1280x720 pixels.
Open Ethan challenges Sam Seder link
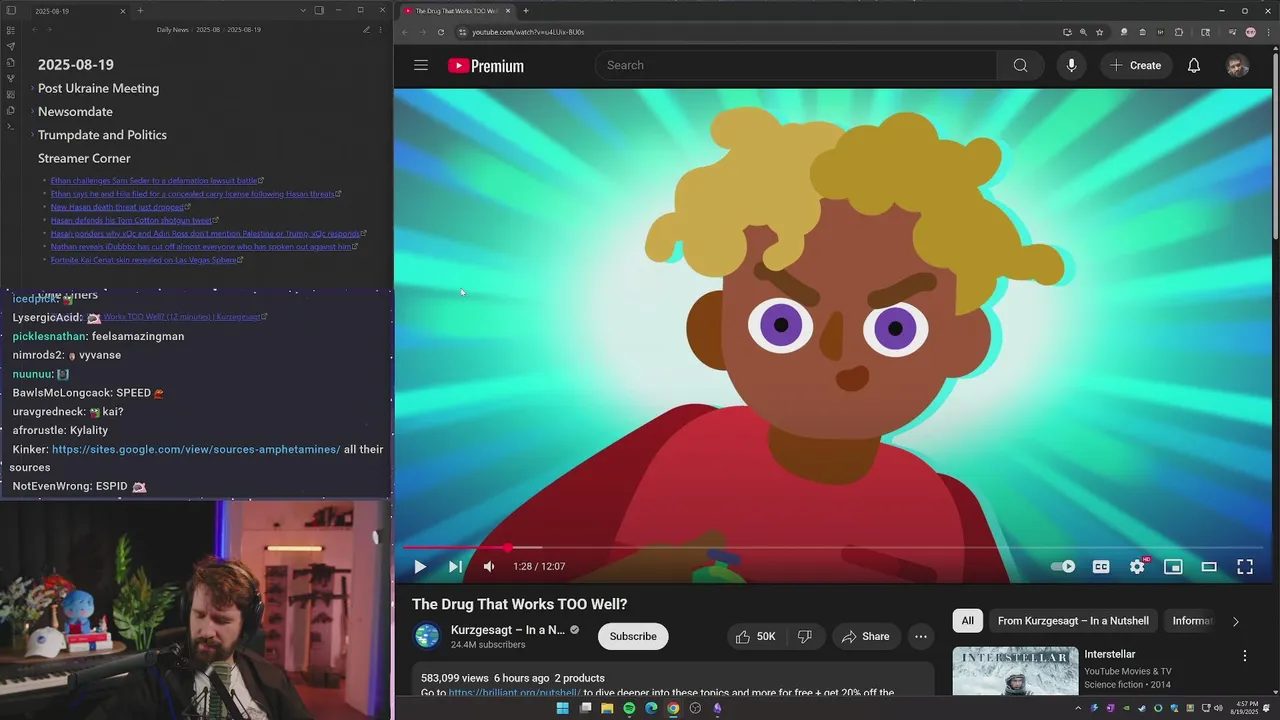pos(154,181)
